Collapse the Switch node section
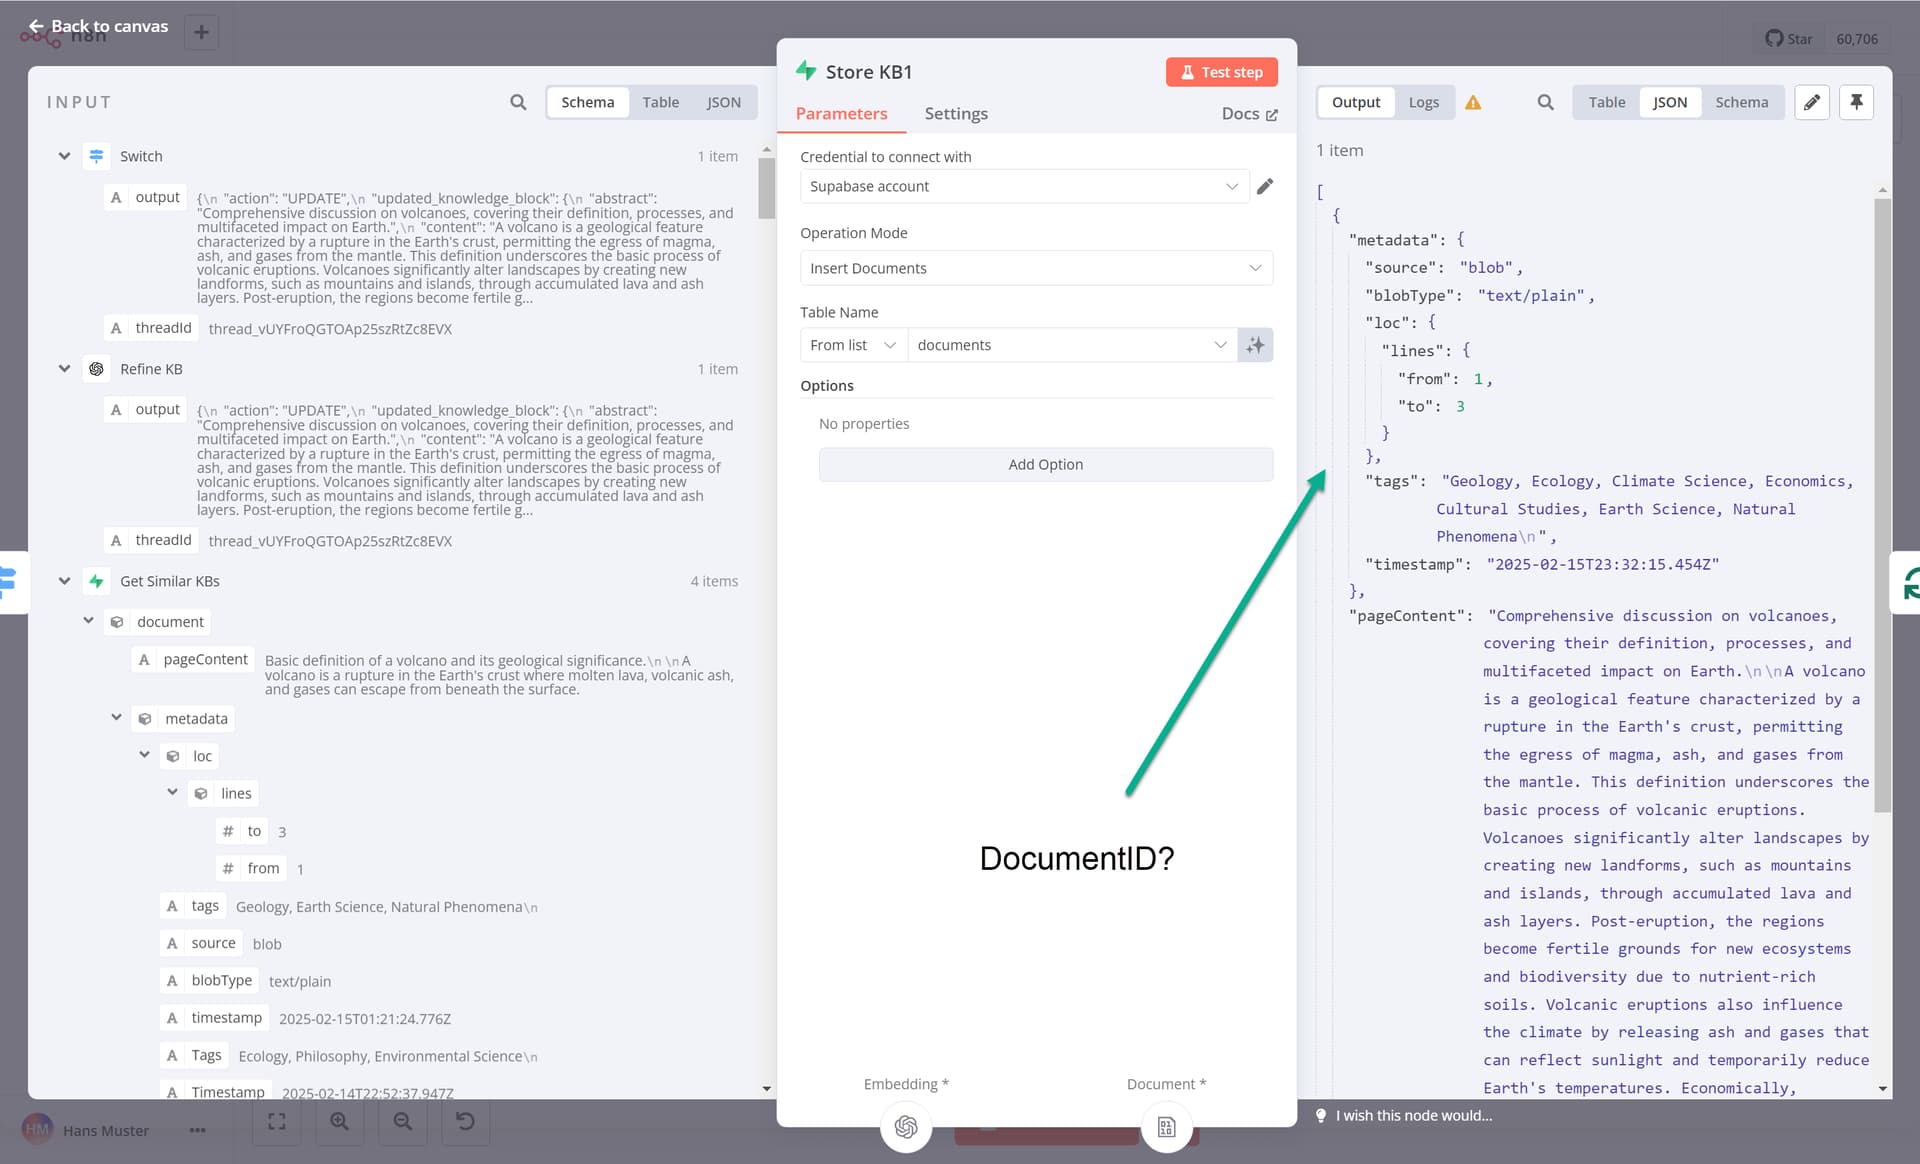This screenshot has height=1164, width=1920. pos(64,156)
